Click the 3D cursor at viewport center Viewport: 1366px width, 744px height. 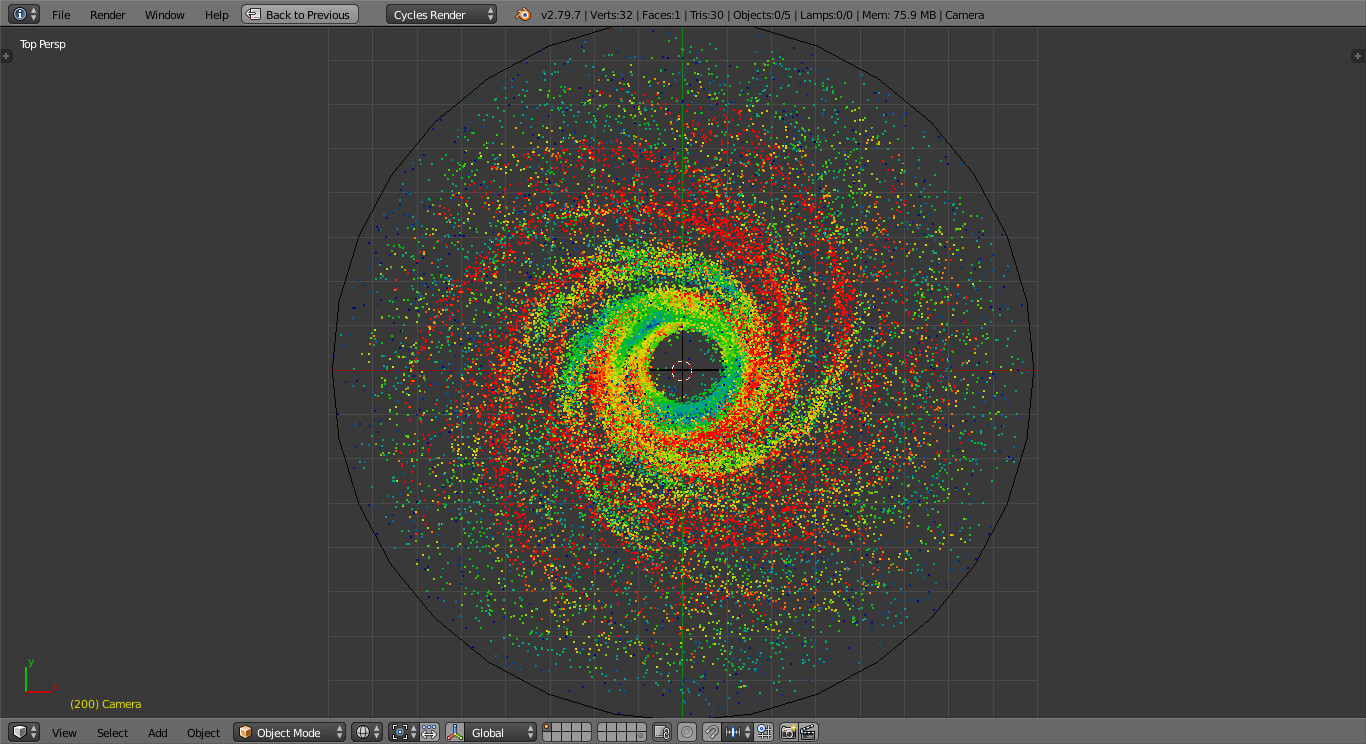click(683, 370)
